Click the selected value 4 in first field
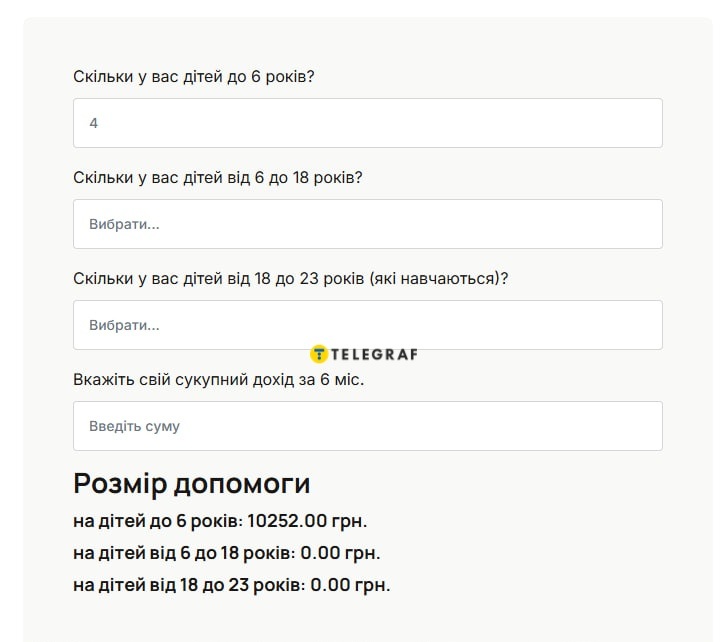723x642 pixels. tap(94, 123)
